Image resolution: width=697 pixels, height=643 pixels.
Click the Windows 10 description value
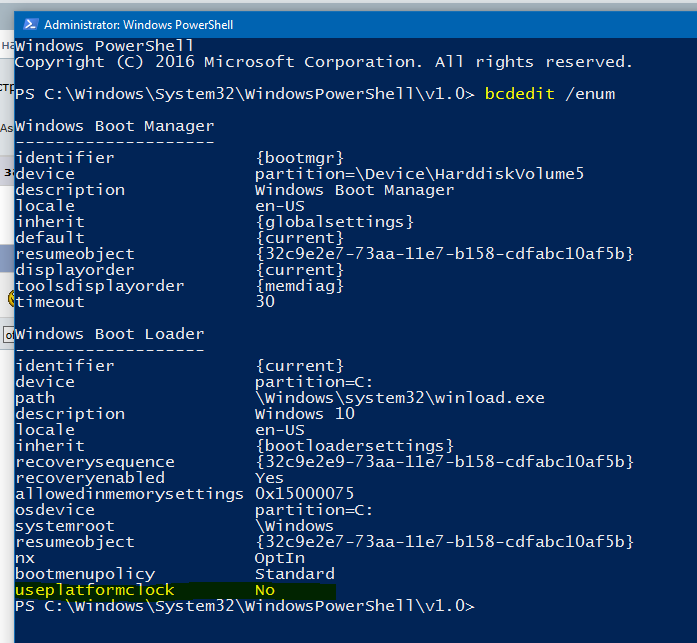click(299, 414)
